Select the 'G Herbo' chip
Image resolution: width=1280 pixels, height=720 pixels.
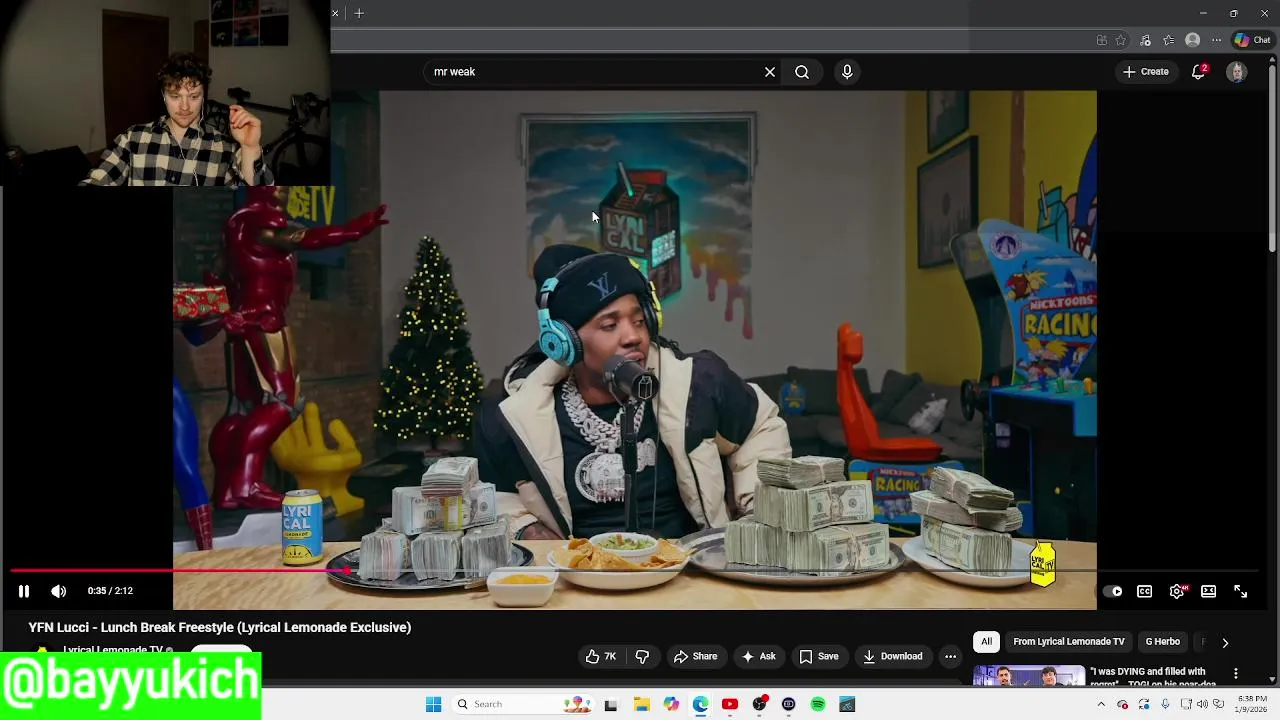coord(1163,641)
